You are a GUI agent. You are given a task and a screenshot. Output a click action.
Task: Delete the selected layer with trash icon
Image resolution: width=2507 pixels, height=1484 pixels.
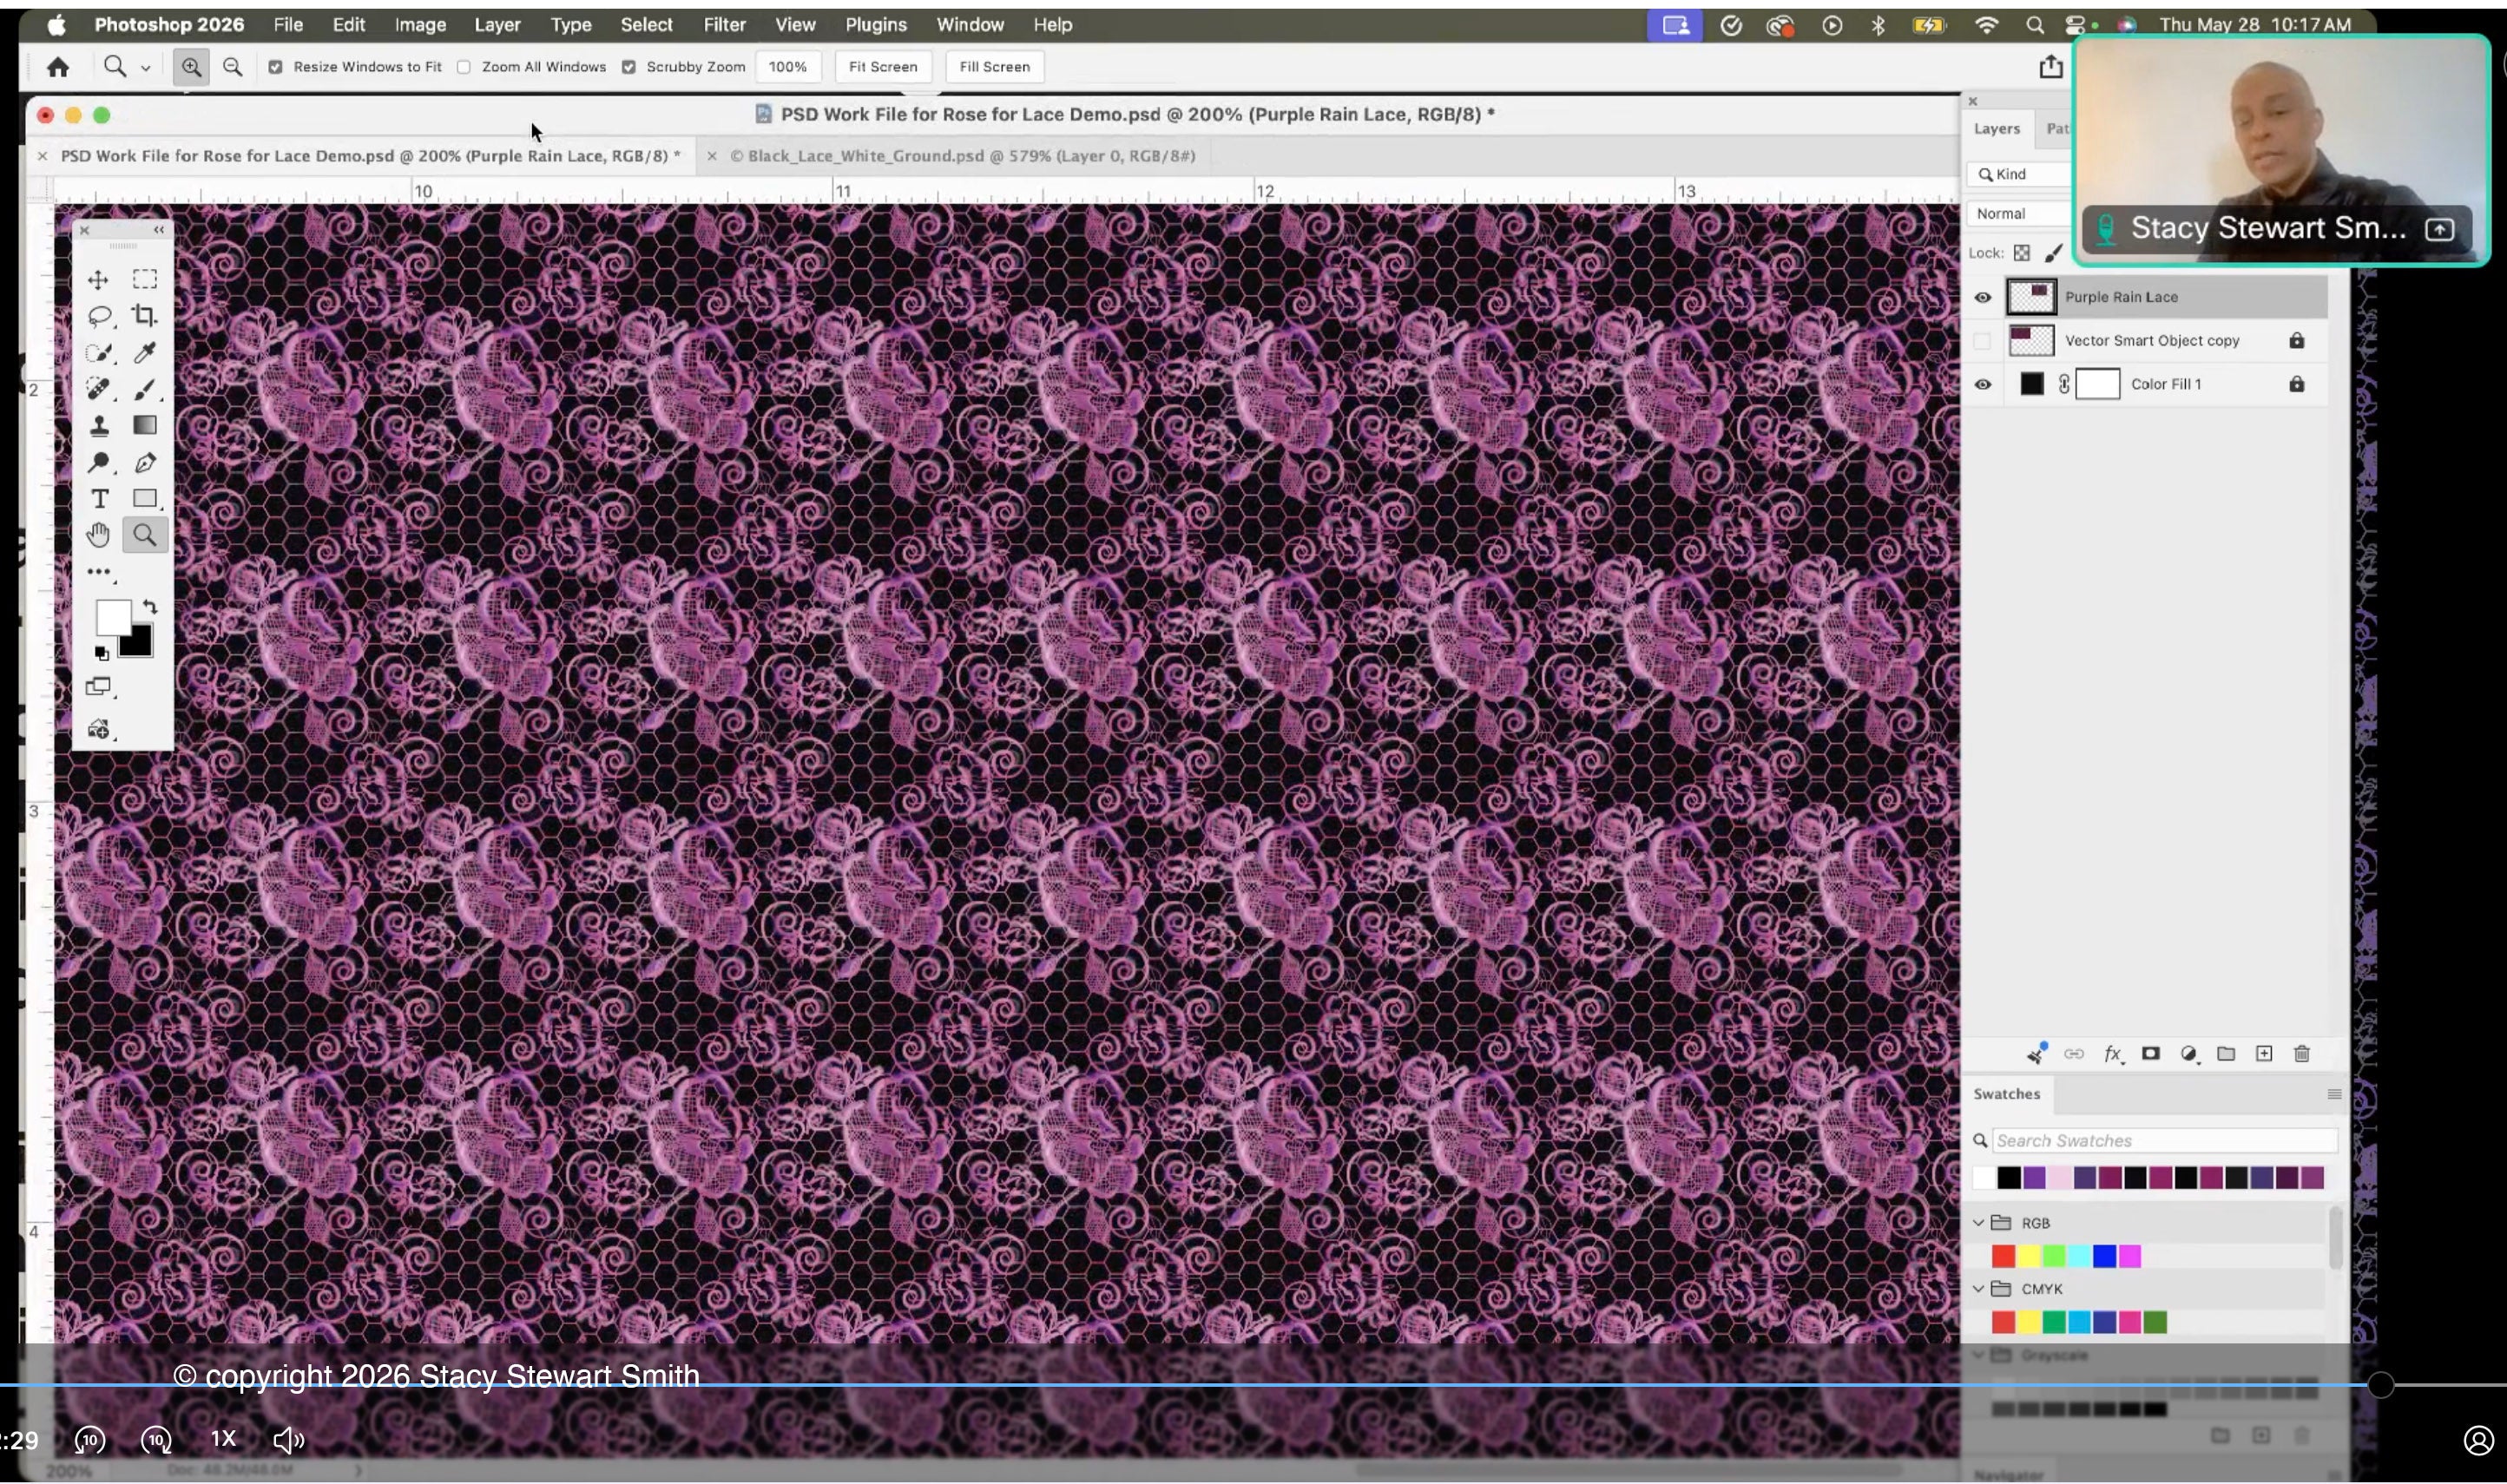2302,1054
